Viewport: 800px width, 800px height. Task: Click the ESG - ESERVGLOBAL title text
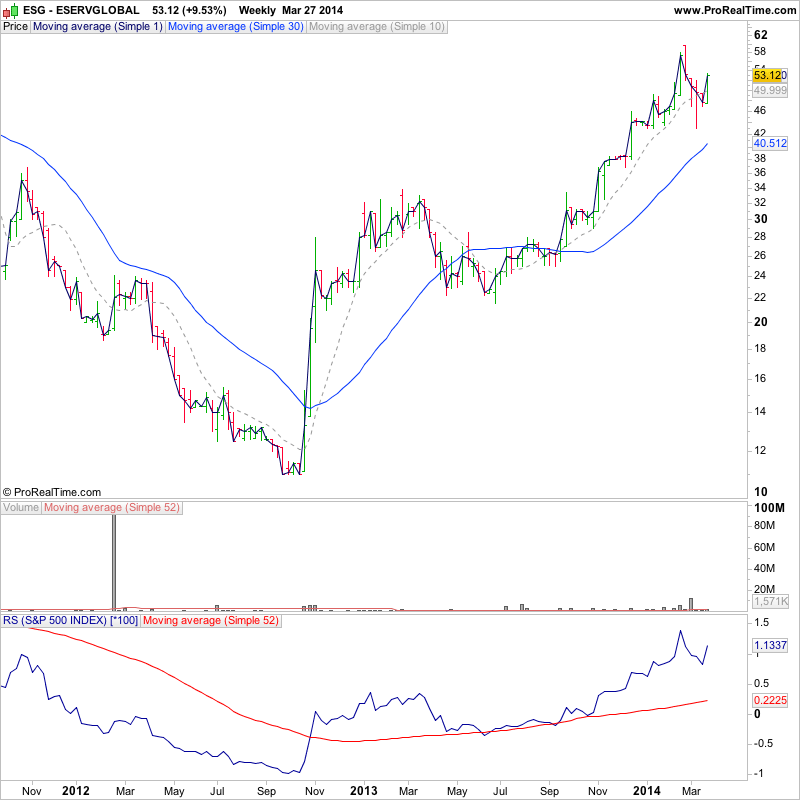click(x=81, y=10)
